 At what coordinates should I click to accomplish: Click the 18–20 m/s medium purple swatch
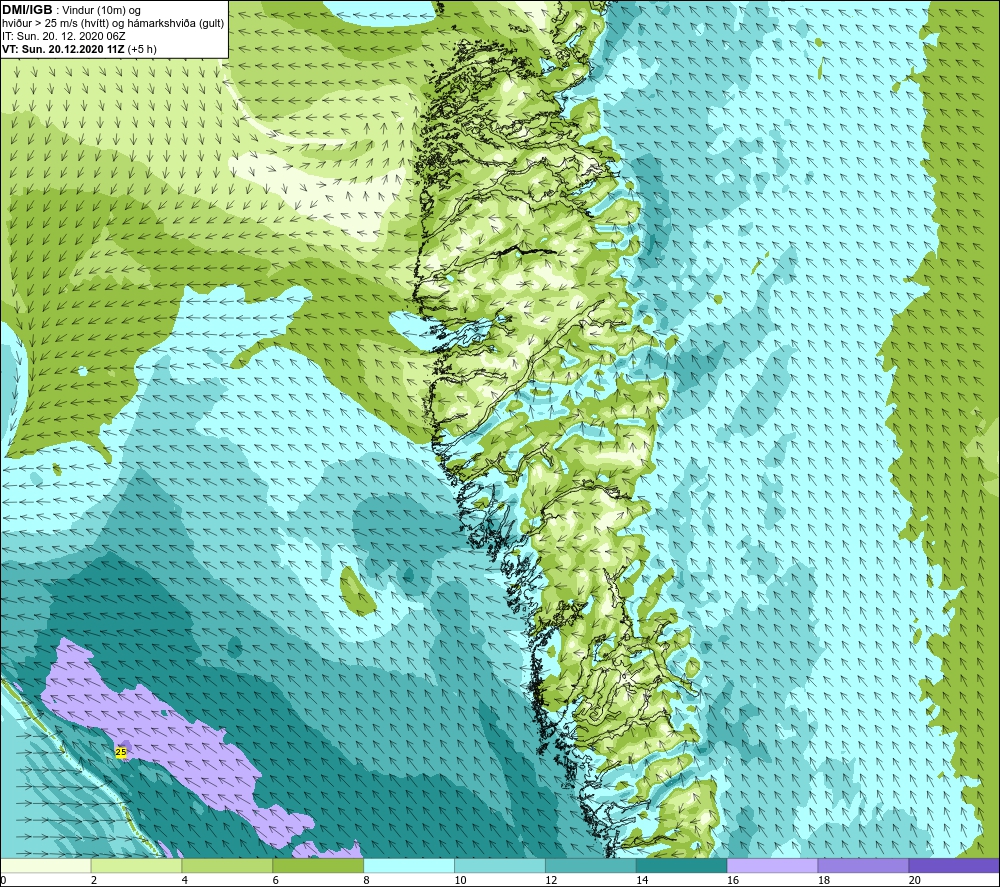click(x=863, y=865)
